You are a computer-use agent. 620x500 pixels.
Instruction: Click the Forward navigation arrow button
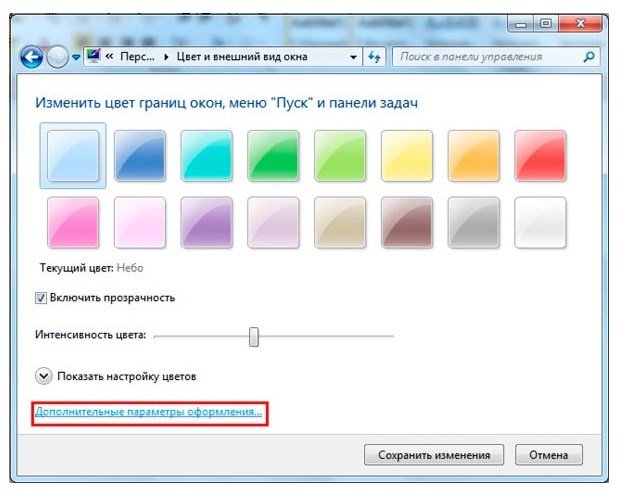(x=57, y=58)
